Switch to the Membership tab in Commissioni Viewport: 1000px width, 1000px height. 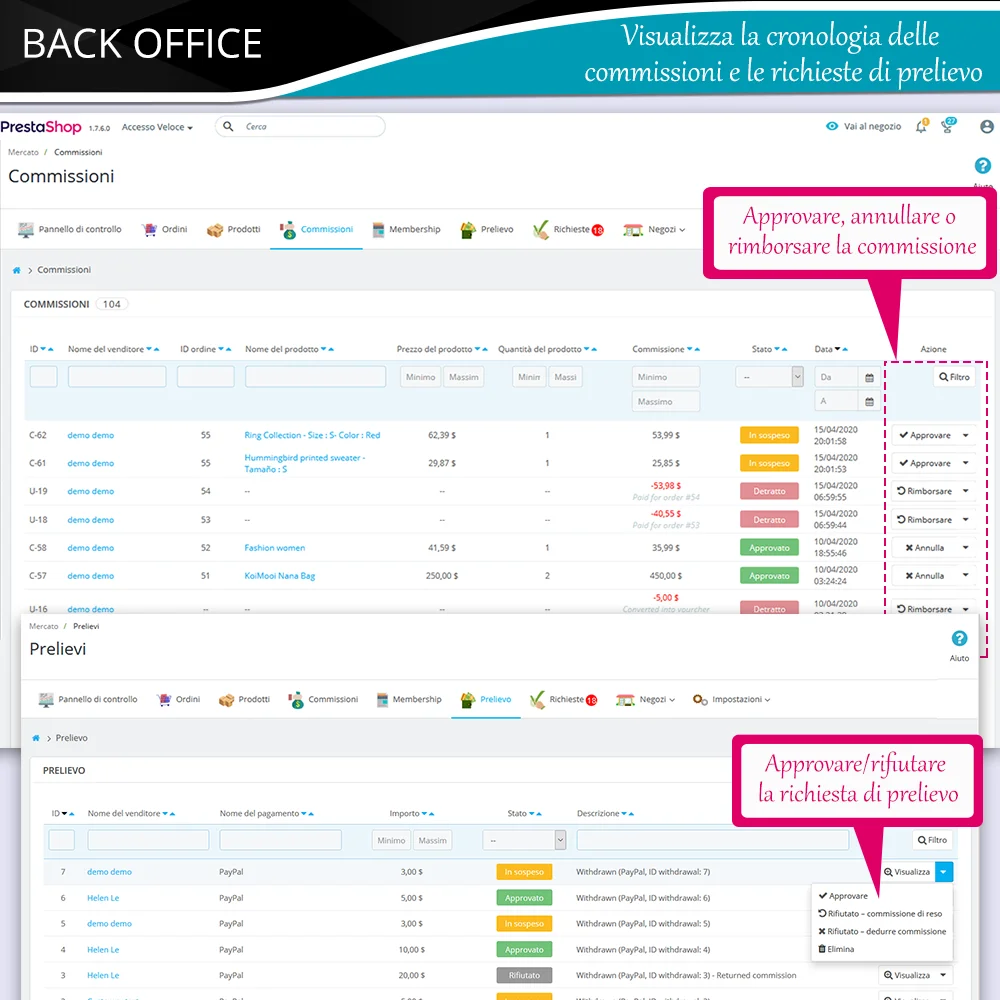(x=406, y=230)
